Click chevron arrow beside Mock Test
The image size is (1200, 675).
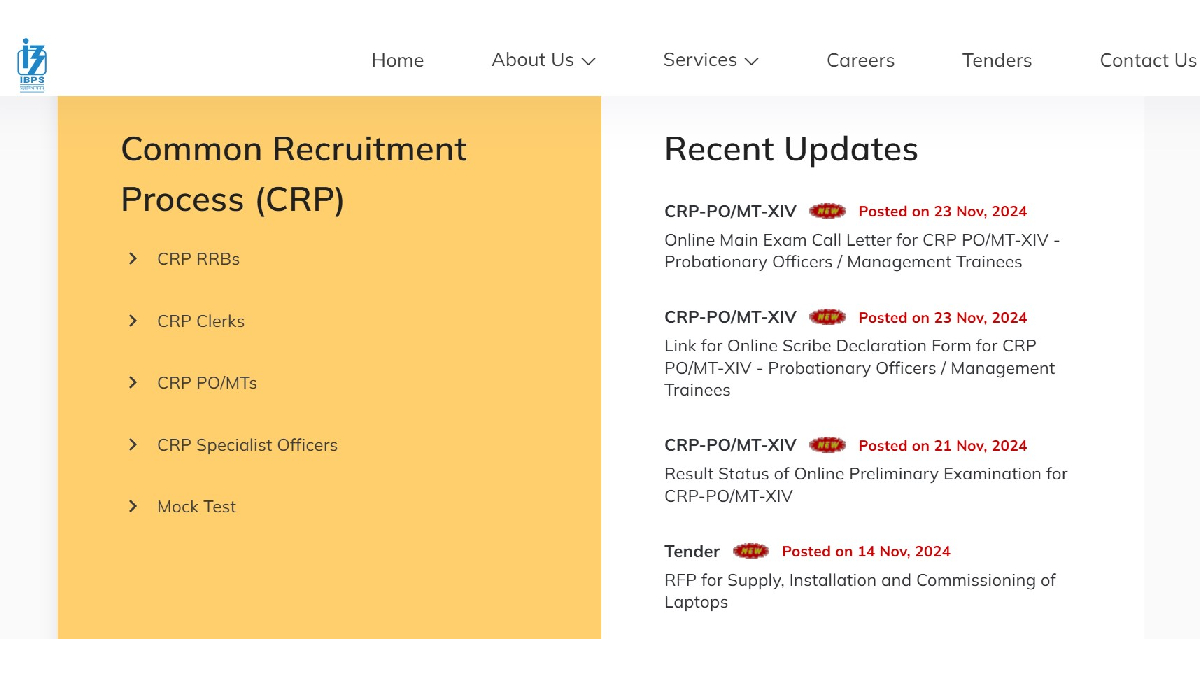click(133, 507)
